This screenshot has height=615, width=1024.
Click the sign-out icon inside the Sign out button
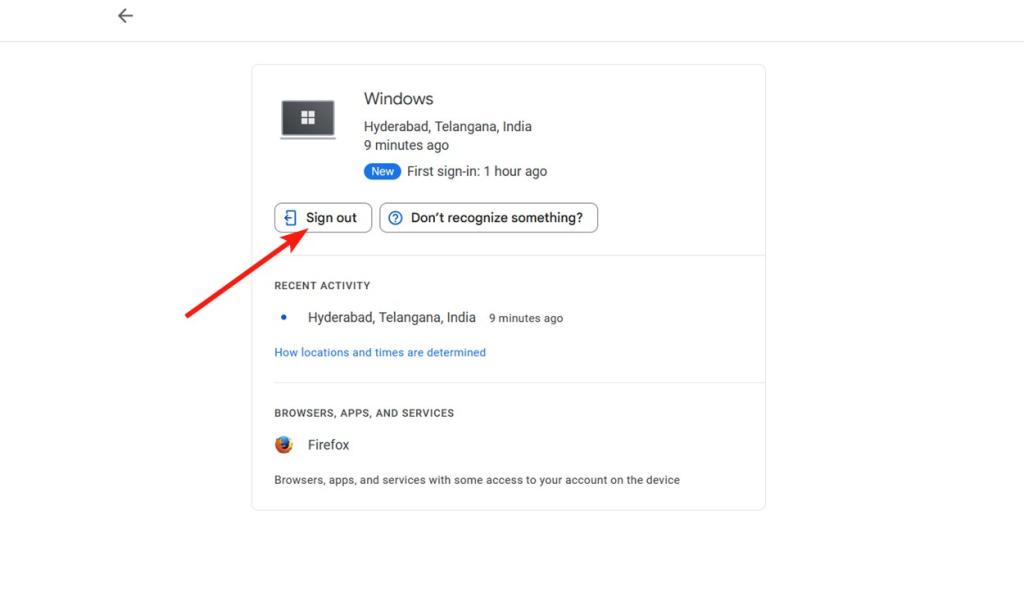point(291,217)
